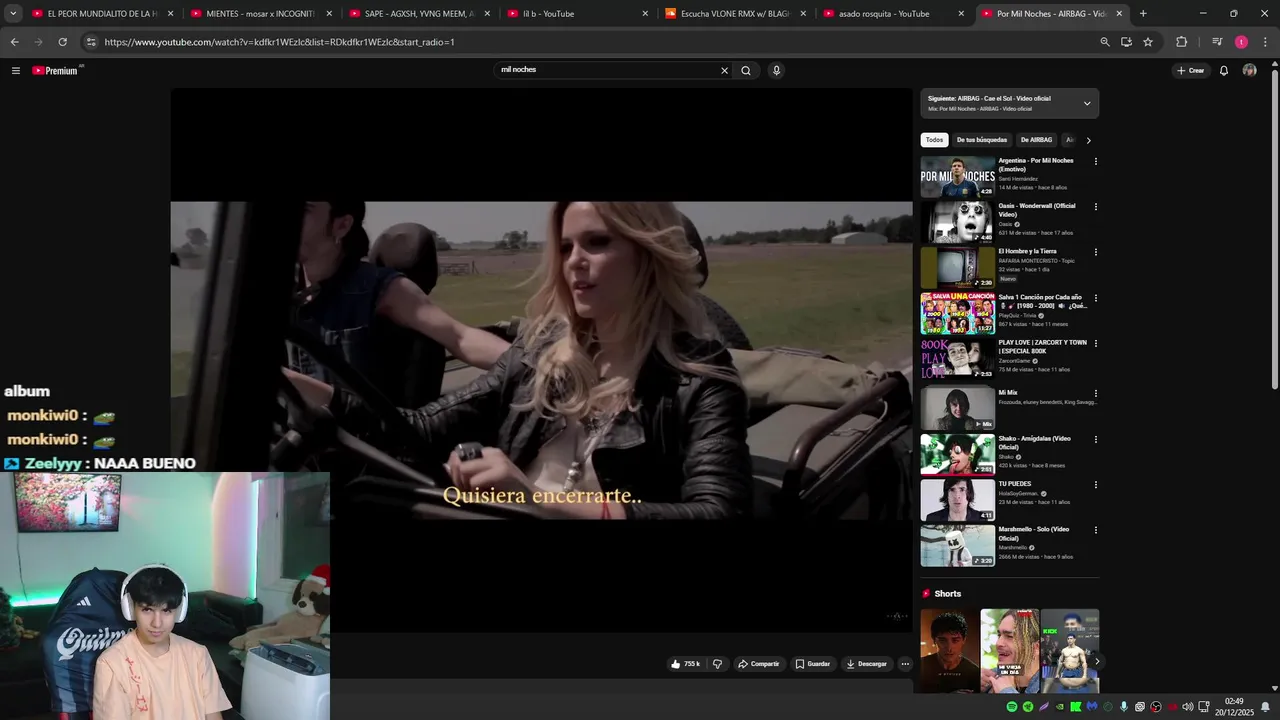Open options for Oasis - Wonderwall video
Screen dimensions: 1280x720
1095,207
